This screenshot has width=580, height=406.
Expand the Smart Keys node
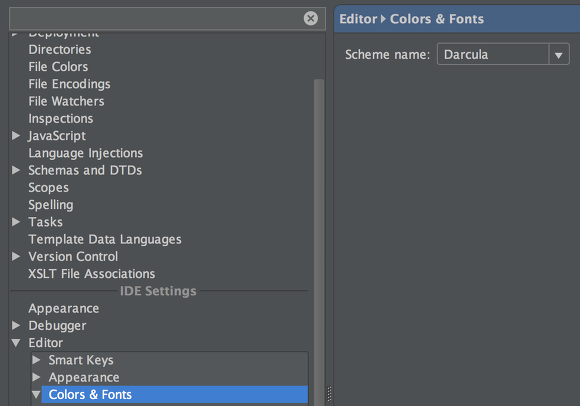pos(36,360)
